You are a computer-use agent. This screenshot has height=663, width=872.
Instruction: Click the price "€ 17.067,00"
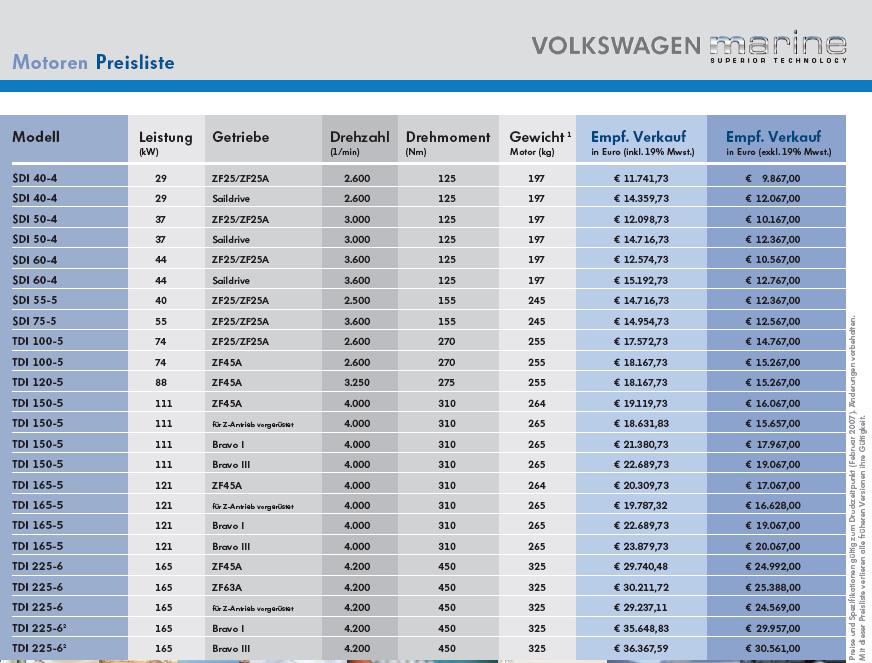point(772,486)
